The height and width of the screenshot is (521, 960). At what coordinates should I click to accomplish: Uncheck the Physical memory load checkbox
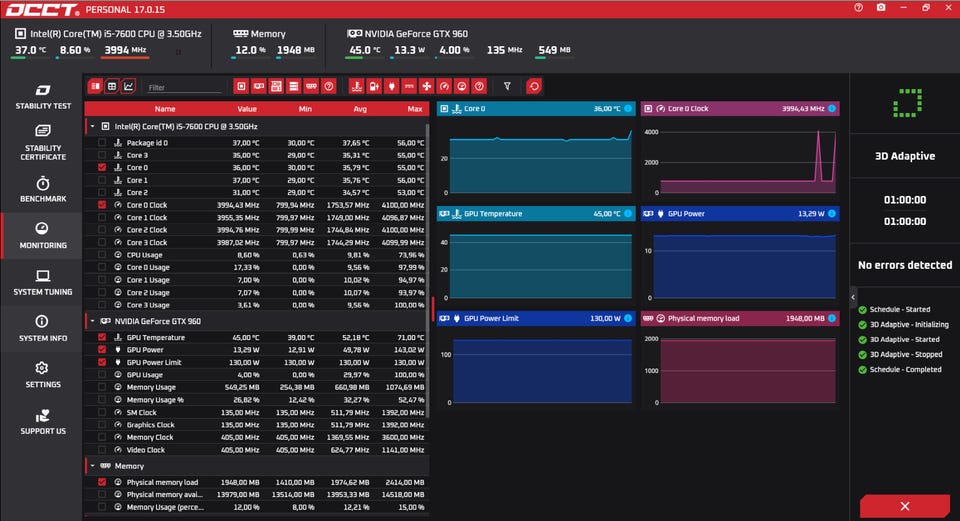click(x=102, y=482)
